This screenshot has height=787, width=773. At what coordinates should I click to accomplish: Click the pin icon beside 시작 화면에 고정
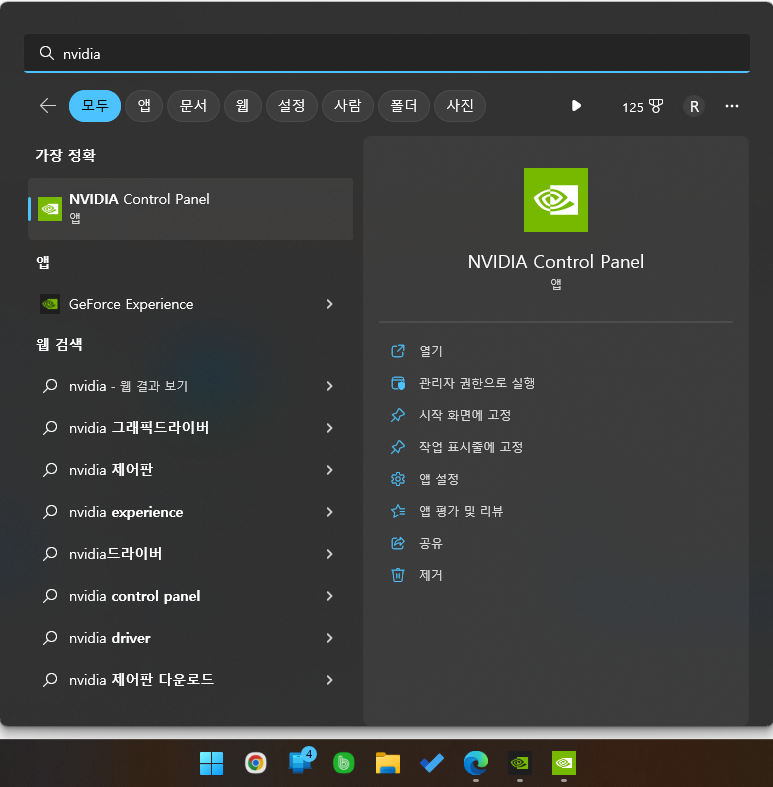pyautogui.click(x=398, y=415)
